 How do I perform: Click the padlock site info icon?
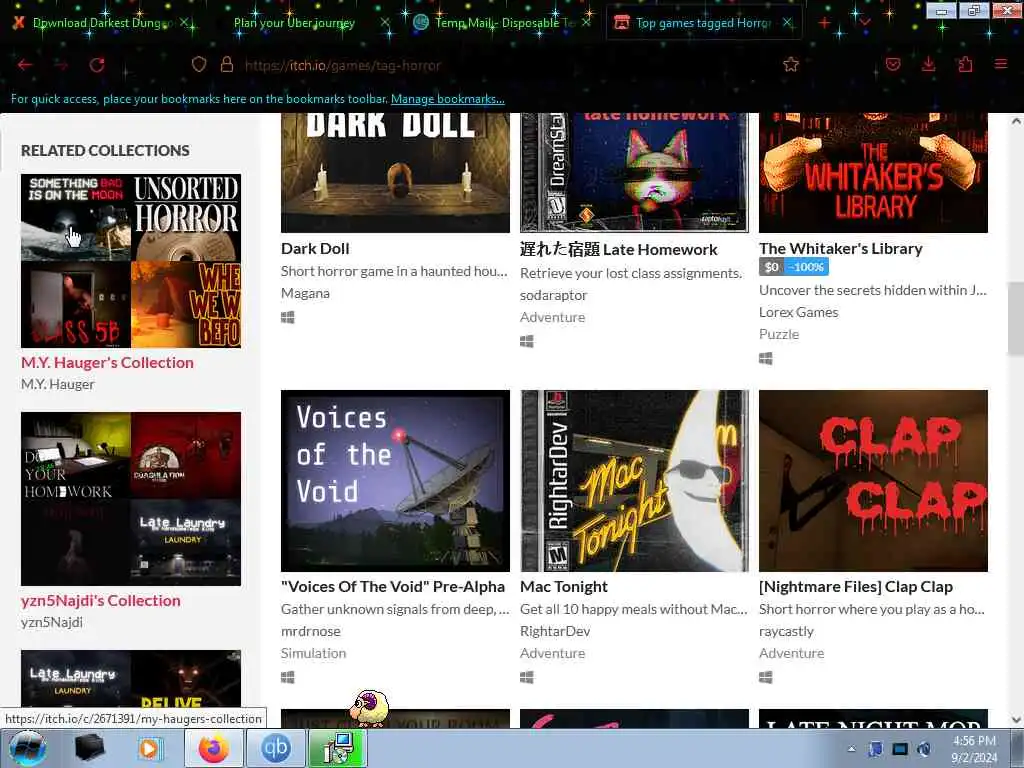click(x=227, y=64)
